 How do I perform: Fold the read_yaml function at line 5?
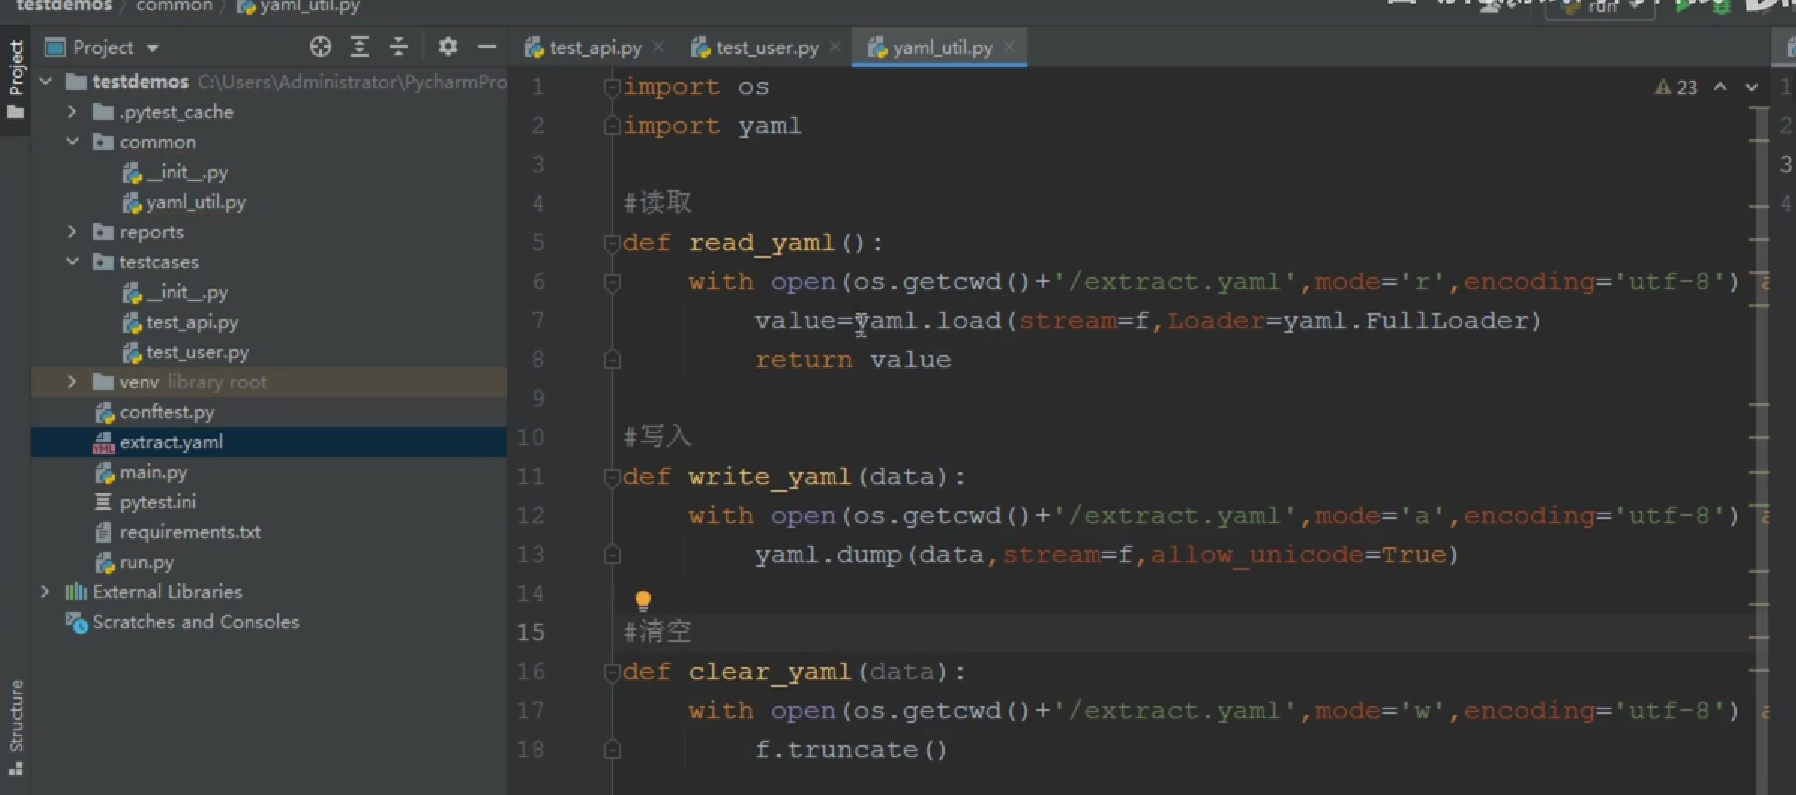pyautogui.click(x=612, y=243)
